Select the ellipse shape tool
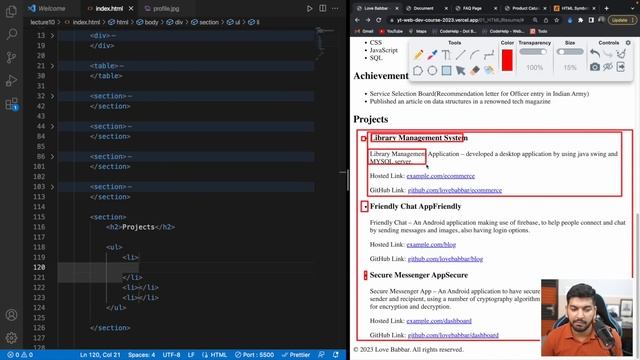The image size is (640, 360). [x=432, y=71]
